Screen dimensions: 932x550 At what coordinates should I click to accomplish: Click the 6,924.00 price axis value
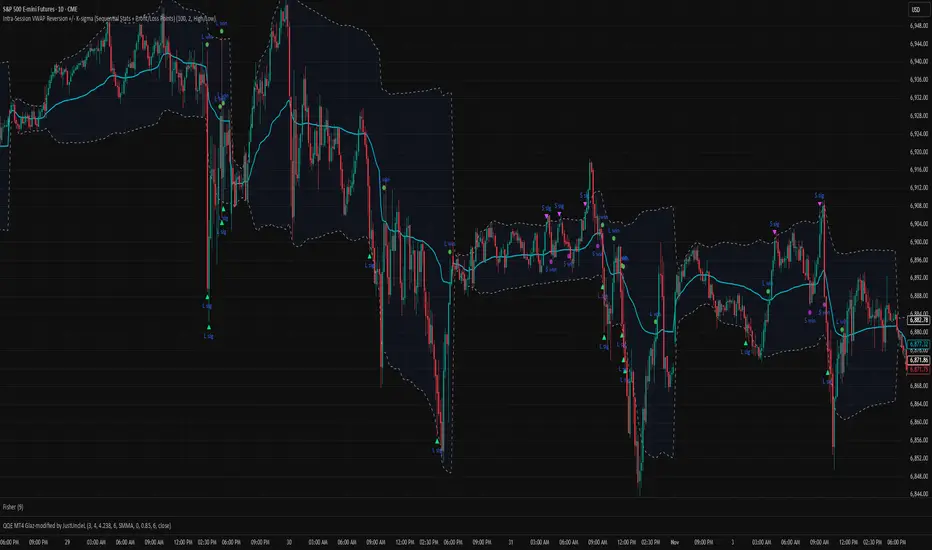tap(918, 134)
